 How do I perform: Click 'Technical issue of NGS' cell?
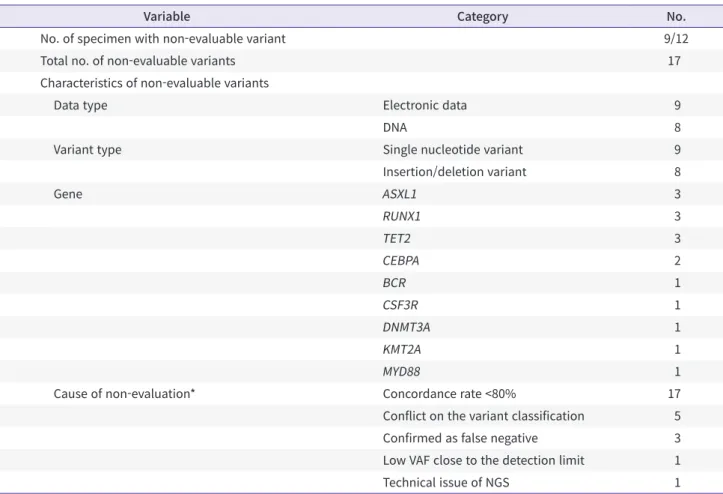coord(446,482)
